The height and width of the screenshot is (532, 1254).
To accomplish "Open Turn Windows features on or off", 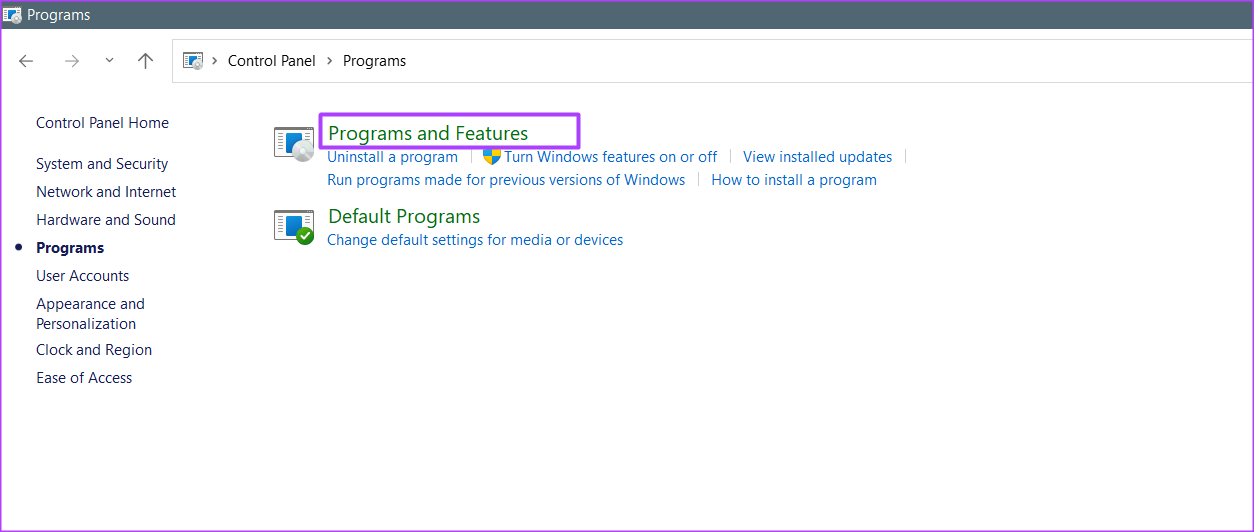I will [610, 157].
